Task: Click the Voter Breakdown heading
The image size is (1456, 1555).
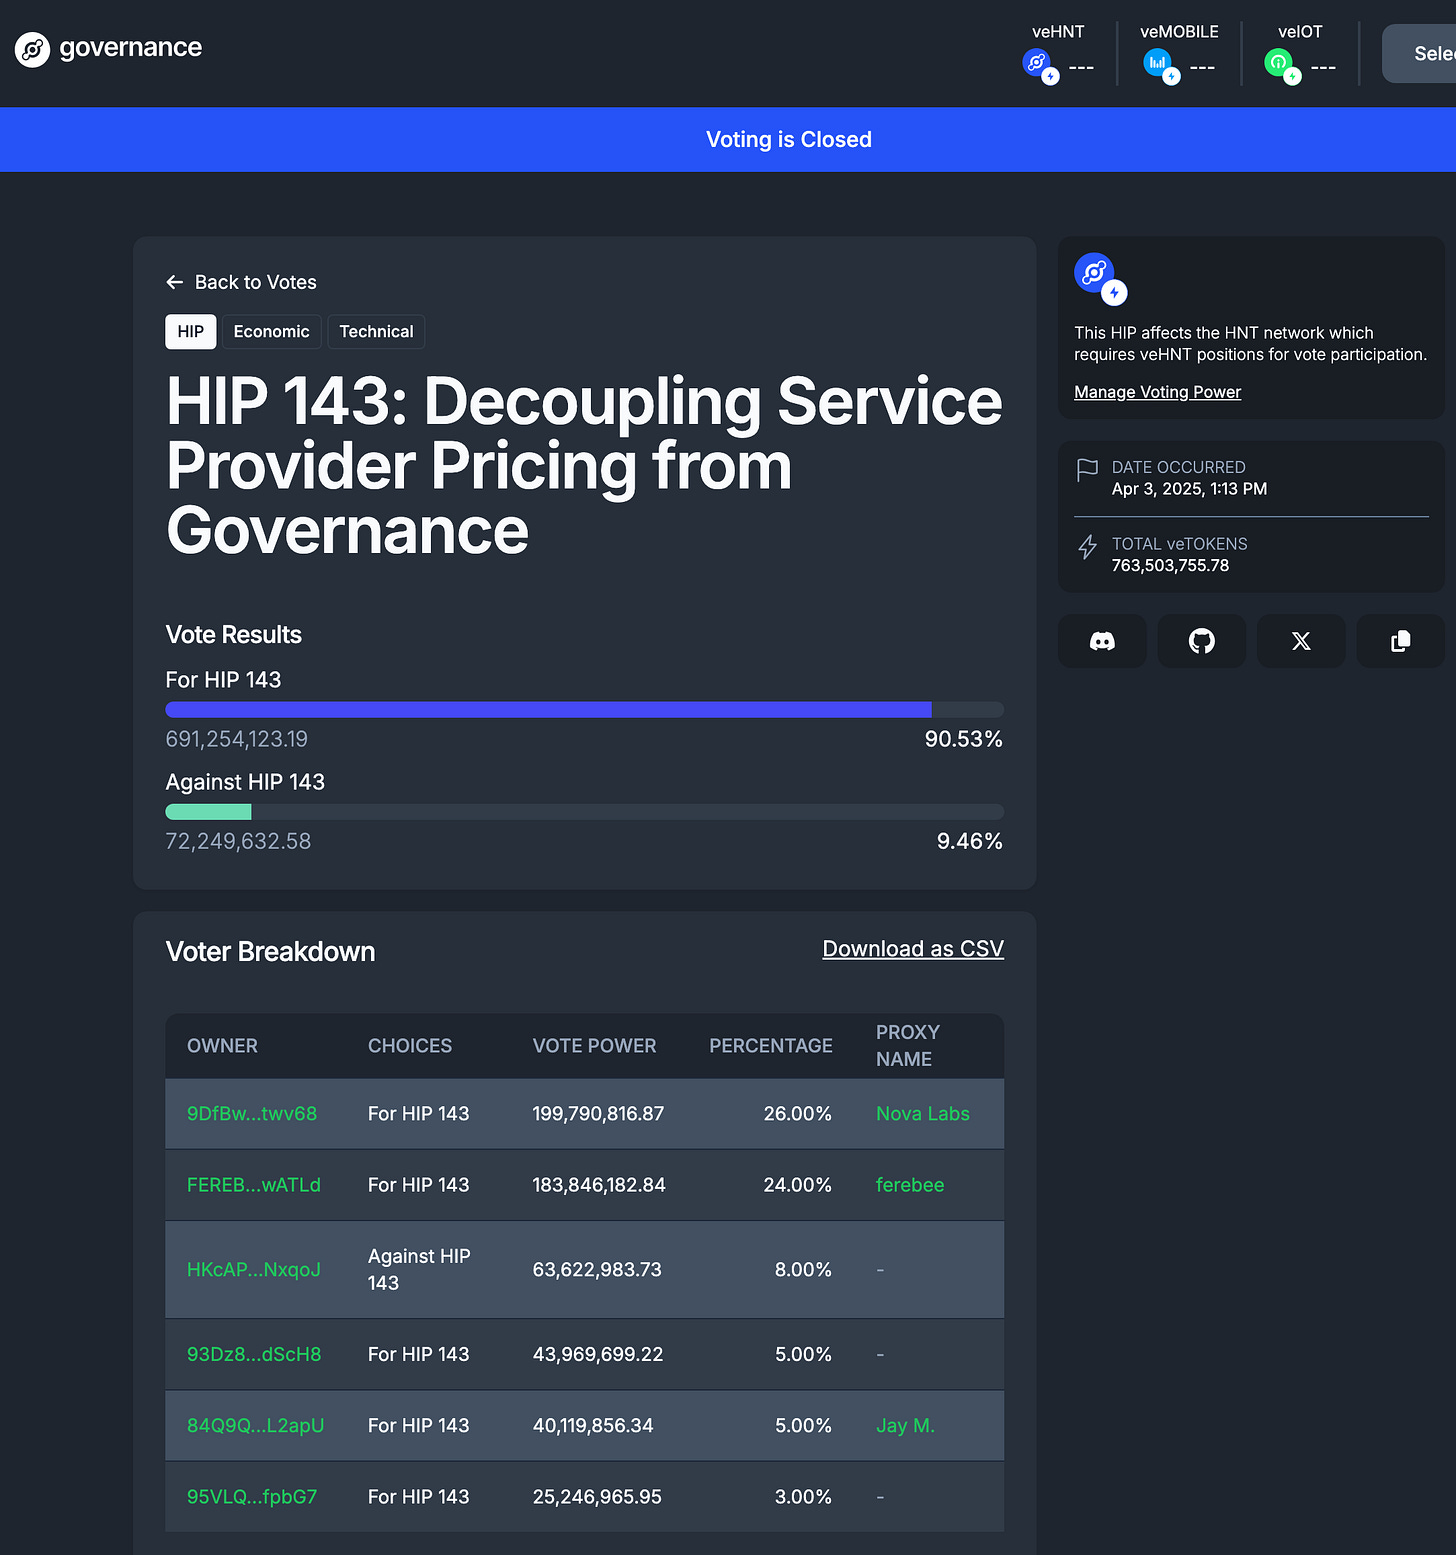Action: tap(270, 952)
